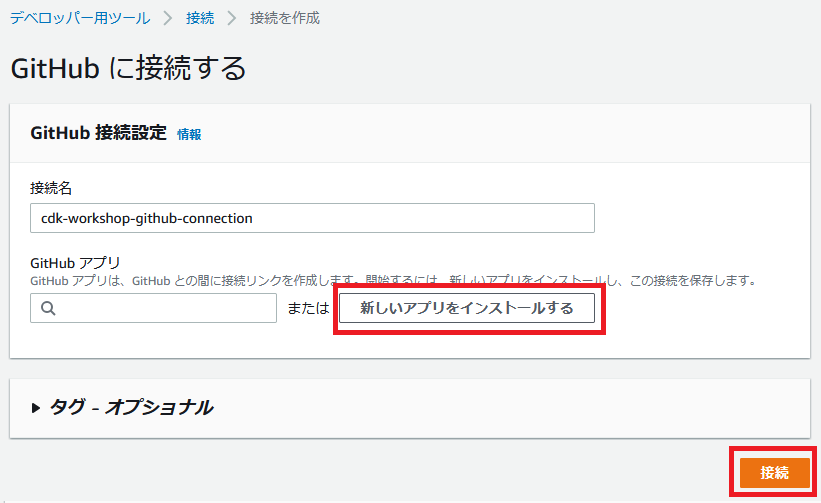Viewport: 821px width, 503px height.
Task: Click the magnifier icon in GitHub アプリ field
Action: [x=48, y=308]
